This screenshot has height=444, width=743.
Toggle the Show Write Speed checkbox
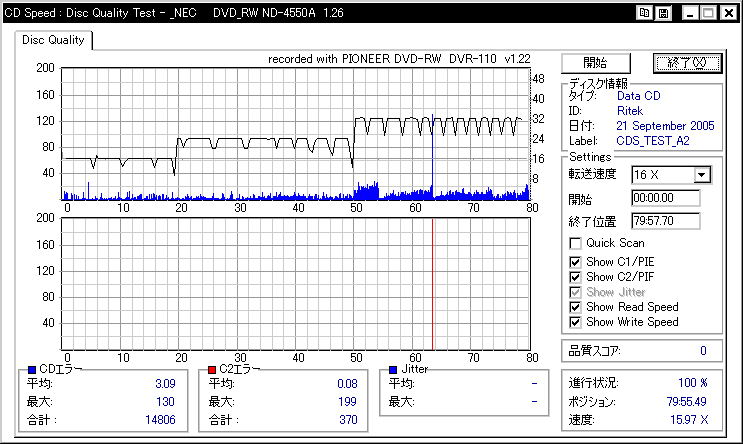pos(575,322)
